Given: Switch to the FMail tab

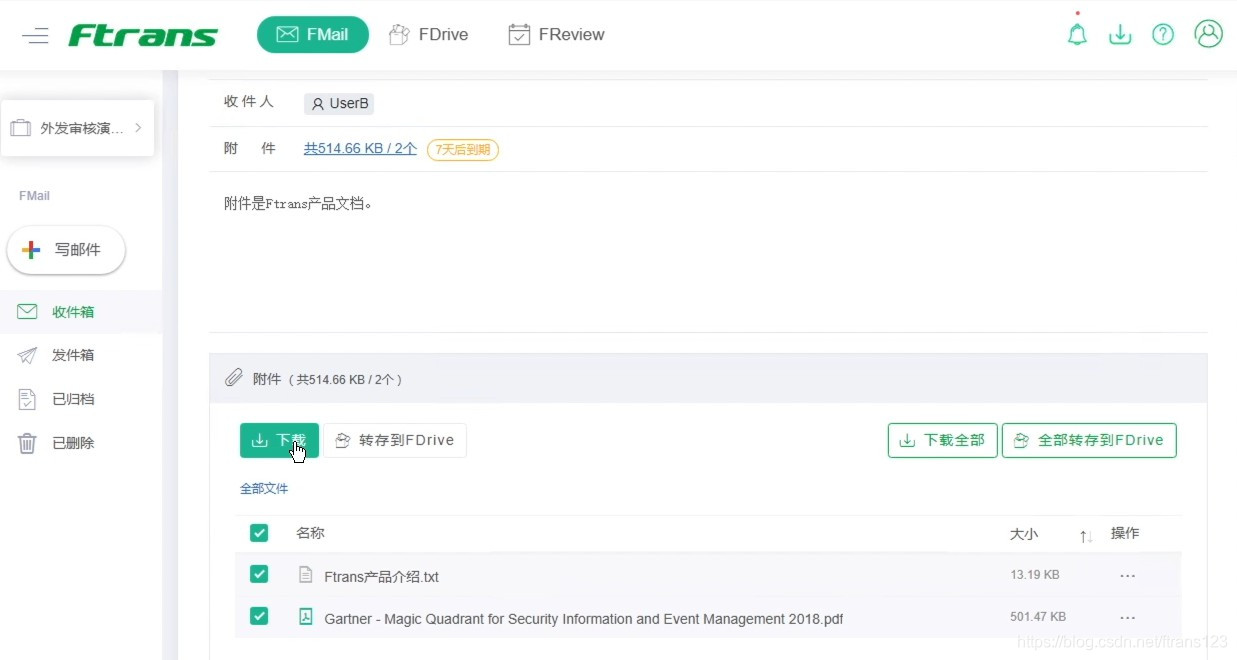Looking at the screenshot, I should point(313,34).
